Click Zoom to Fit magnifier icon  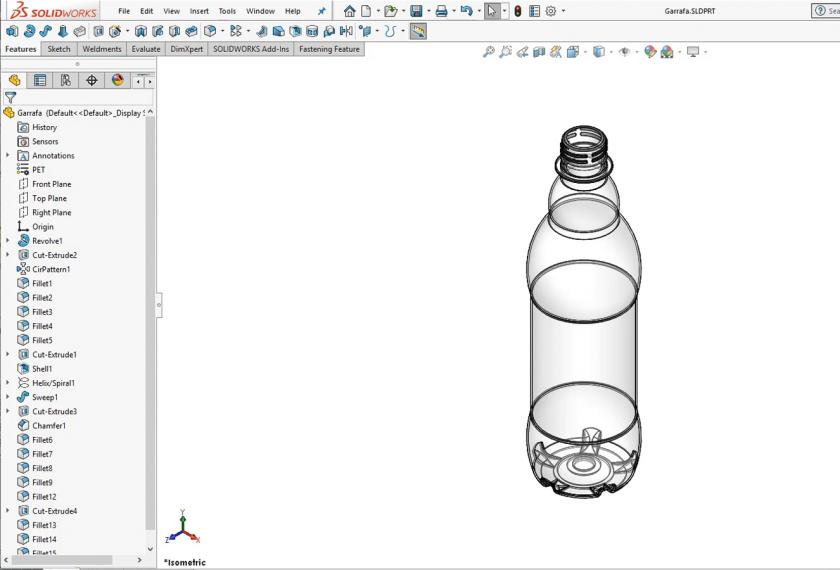click(x=489, y=52)
